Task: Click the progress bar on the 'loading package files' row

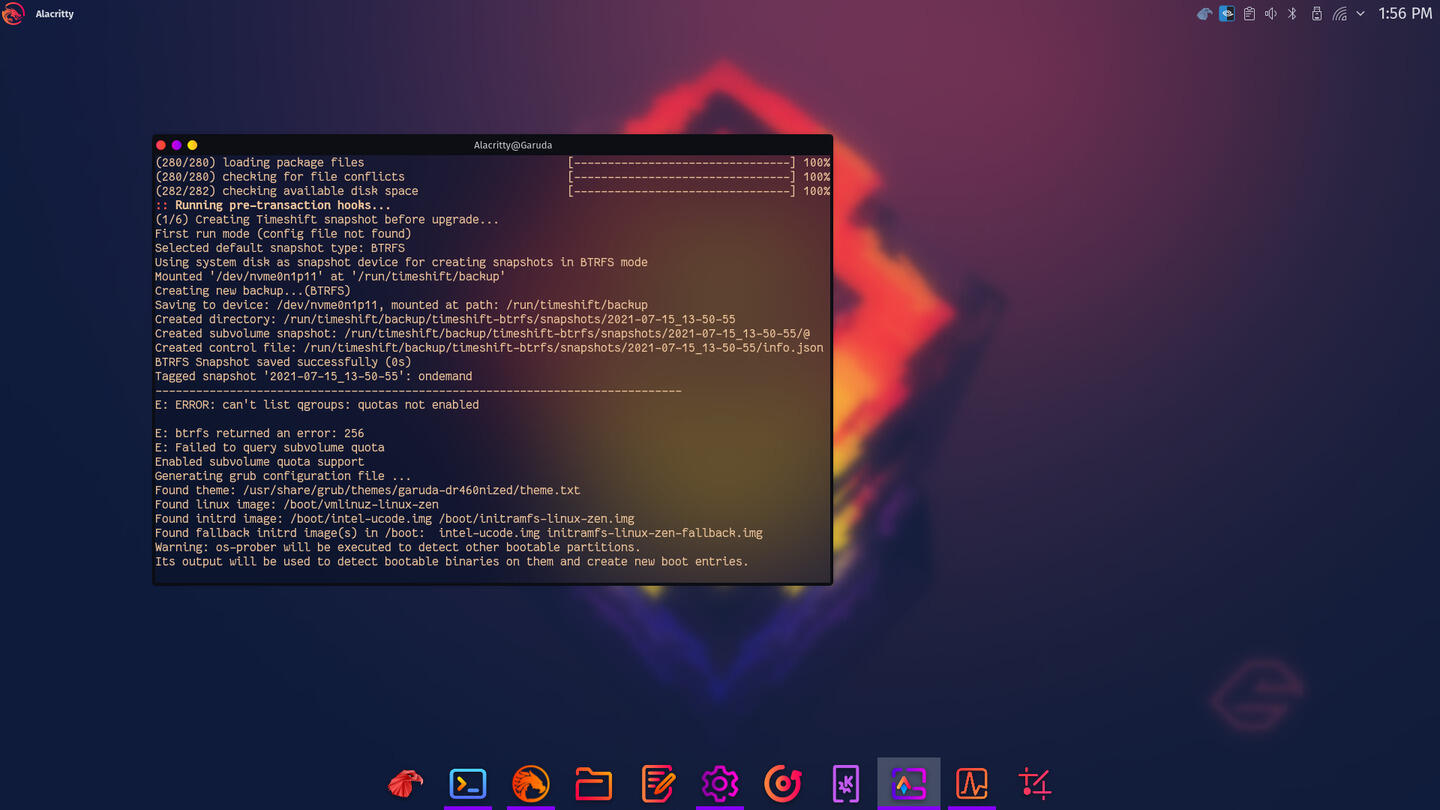Action: [x=682, y=162]
